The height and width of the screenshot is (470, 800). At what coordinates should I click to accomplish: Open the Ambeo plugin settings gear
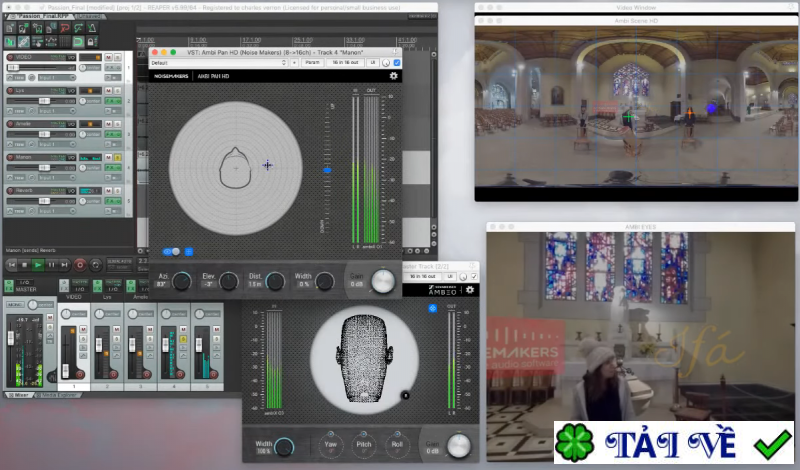tap(469, 290)
